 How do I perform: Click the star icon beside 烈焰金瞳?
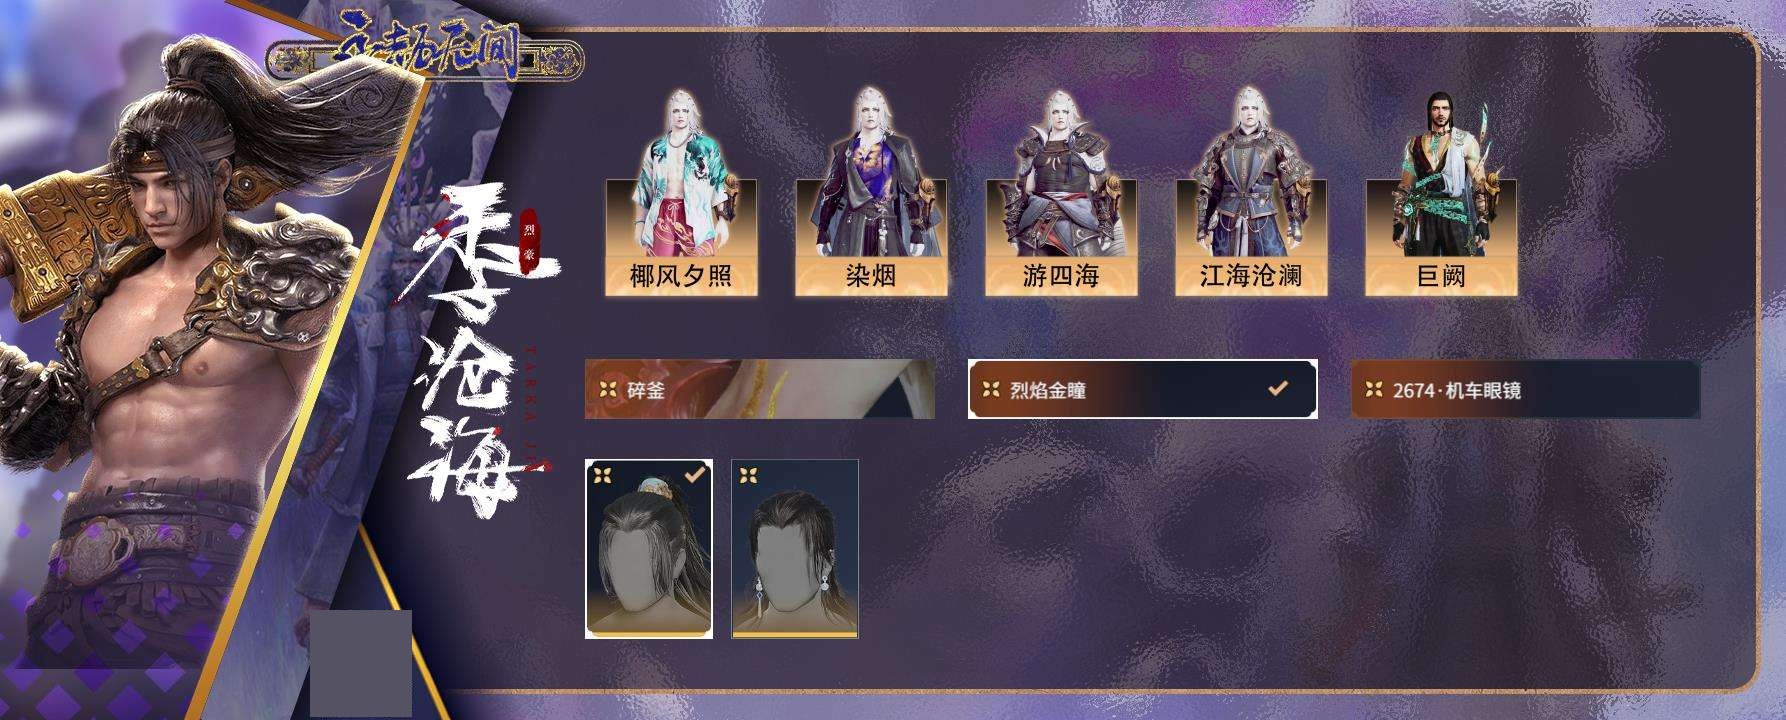click(x=991, y=390)
